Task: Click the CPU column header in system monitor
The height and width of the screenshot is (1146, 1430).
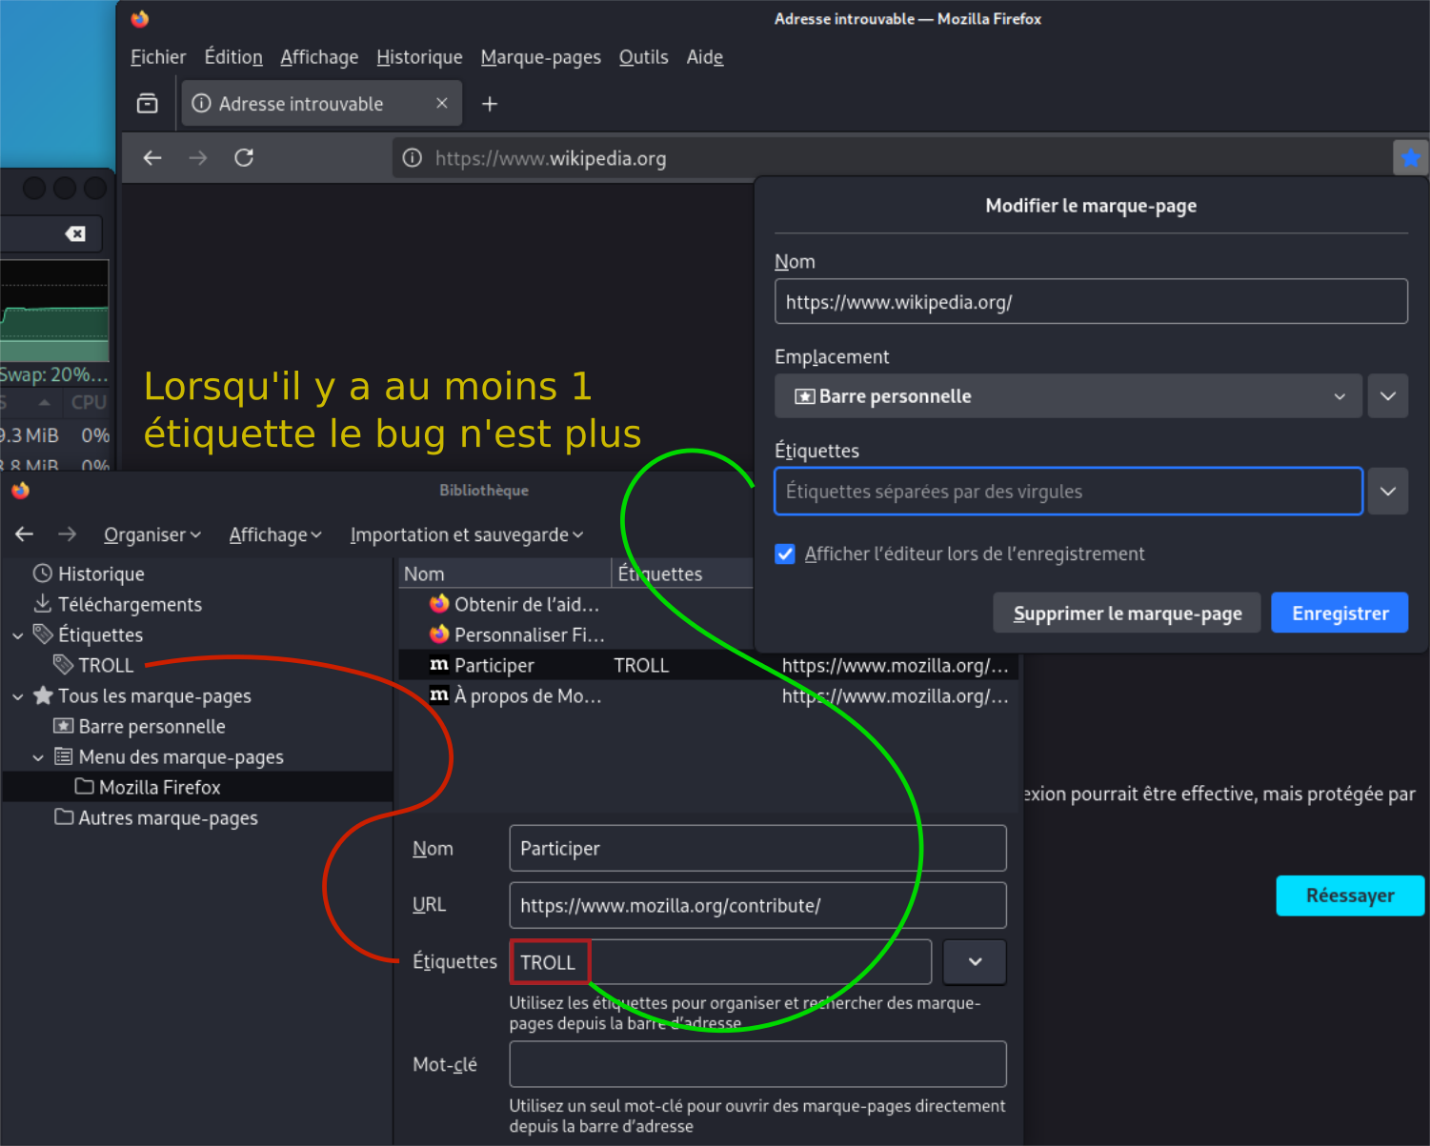Action: [x=88, y=402]
